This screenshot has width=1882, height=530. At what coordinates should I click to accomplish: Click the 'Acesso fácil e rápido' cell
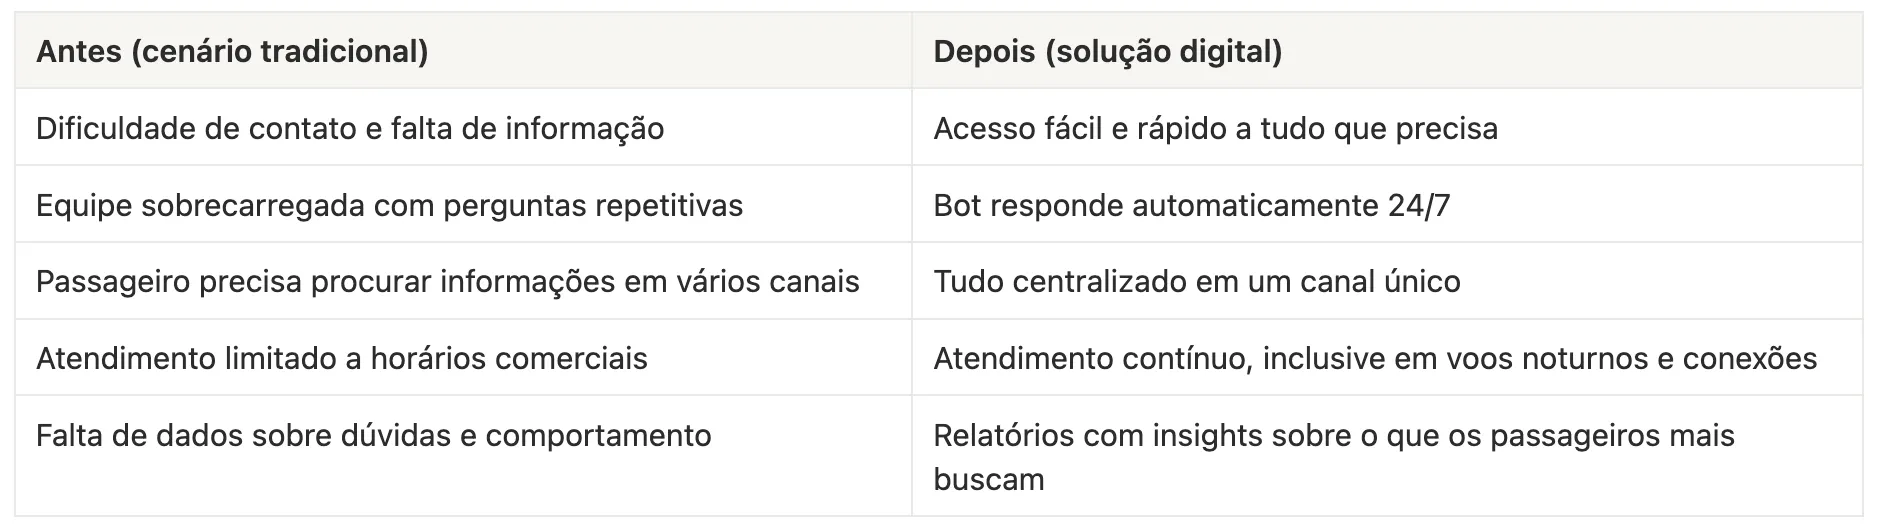(1215, 129)
